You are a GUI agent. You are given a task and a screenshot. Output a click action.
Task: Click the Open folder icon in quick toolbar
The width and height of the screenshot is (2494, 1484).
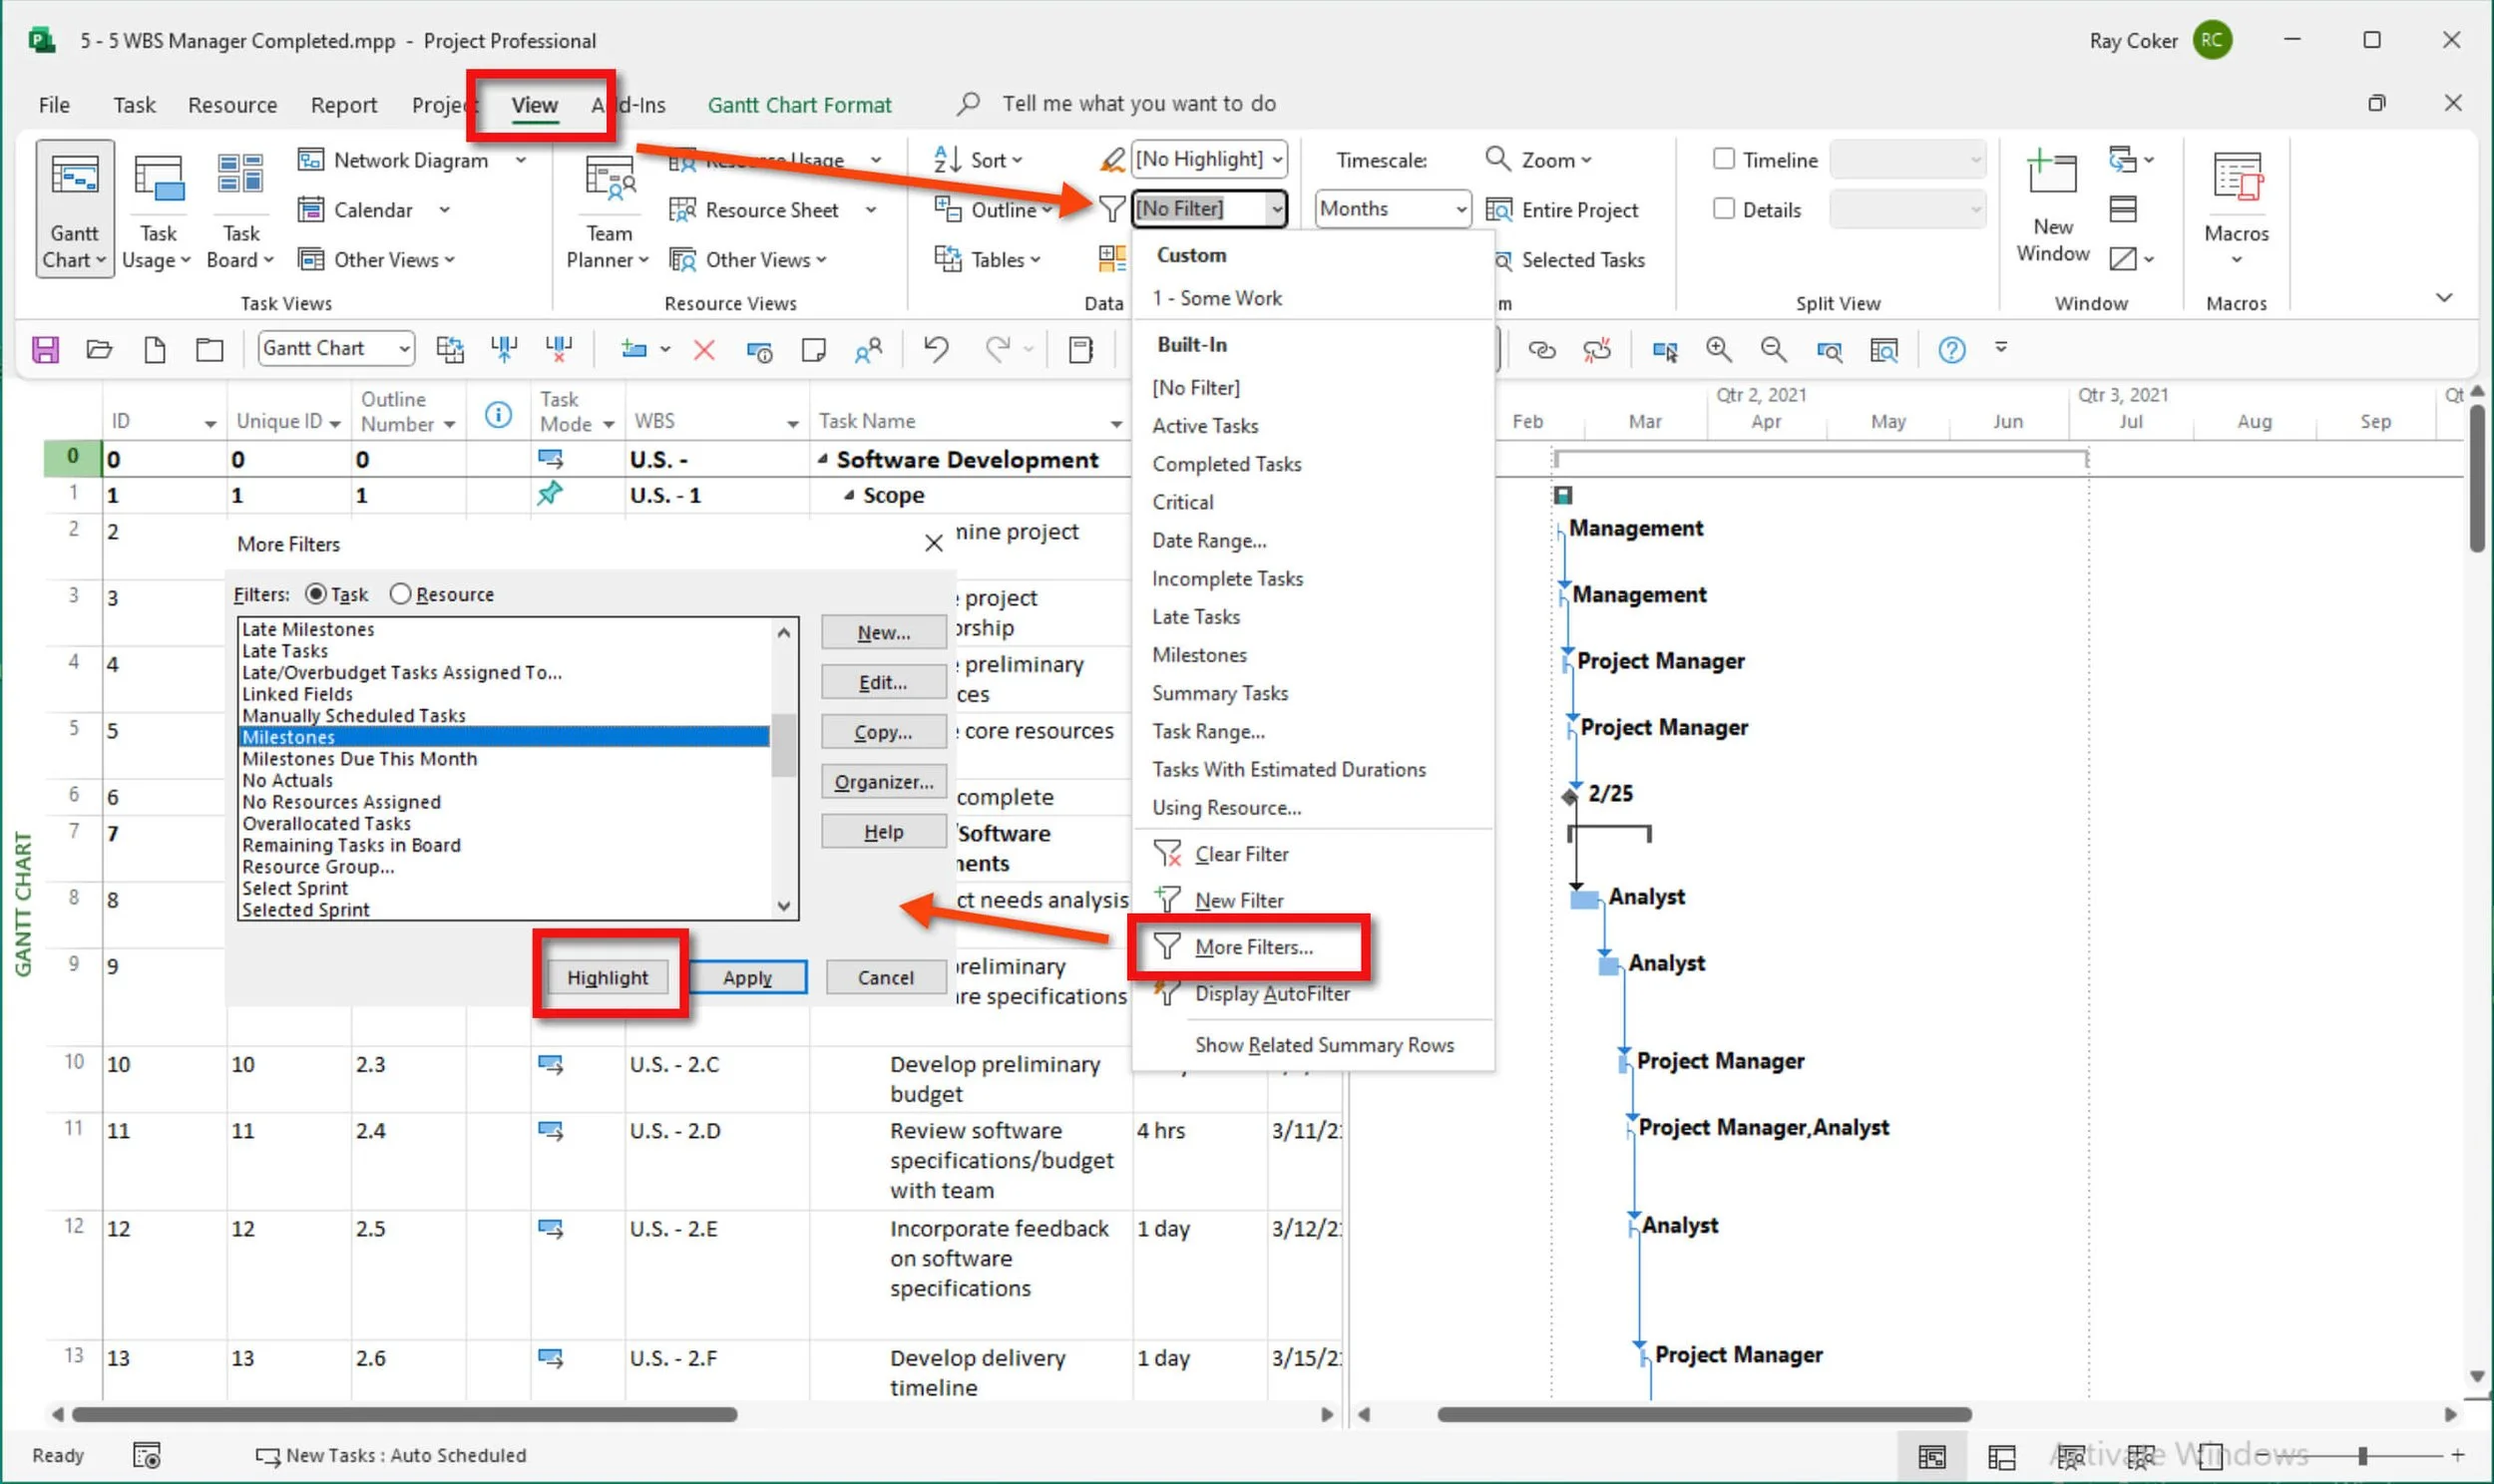pyautogui.click(x=99, y=349)
